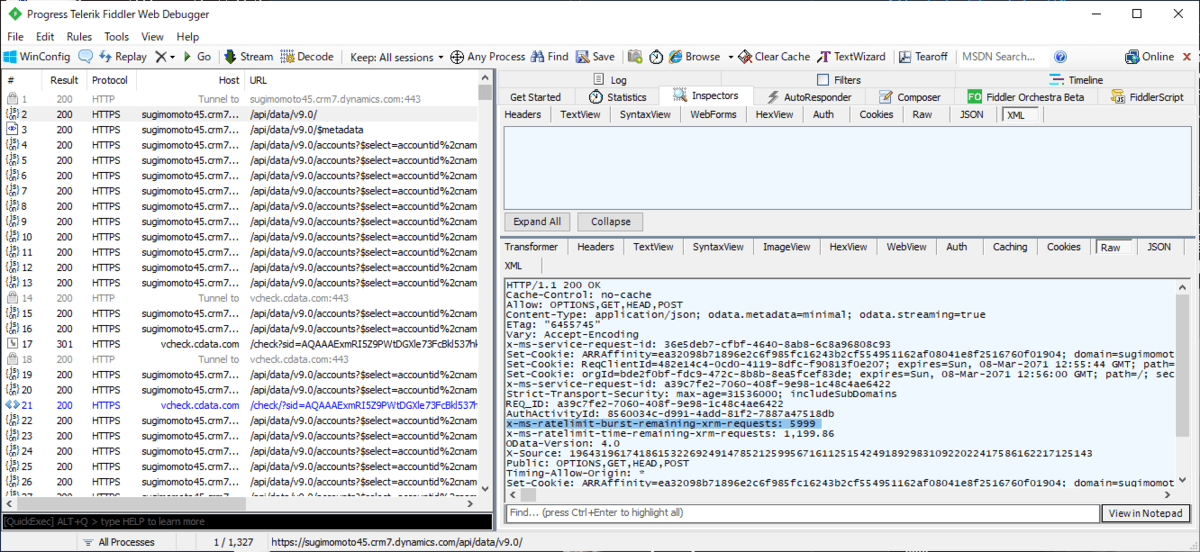The image size is (1200, 552).
Task: Click the Find text input field
Action: (x=800, y=513)
